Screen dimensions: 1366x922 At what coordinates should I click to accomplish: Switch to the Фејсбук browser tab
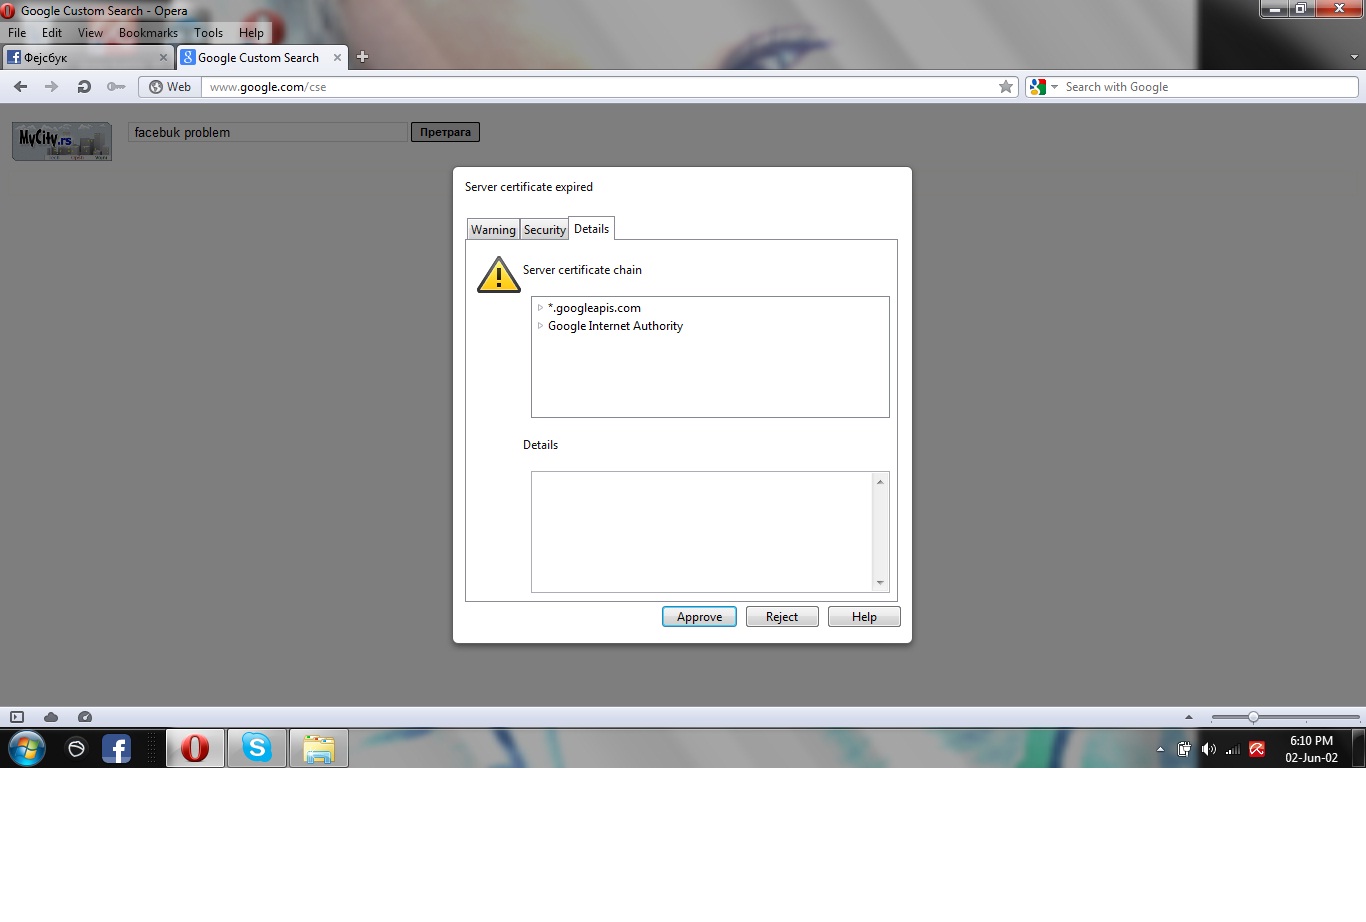(88, 58)
